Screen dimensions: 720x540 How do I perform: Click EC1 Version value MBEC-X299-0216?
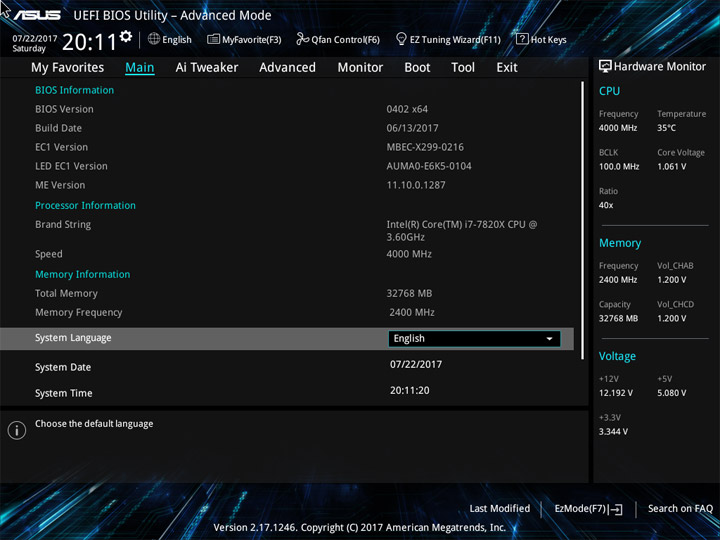pyautogui.click(x=425, y=147)
